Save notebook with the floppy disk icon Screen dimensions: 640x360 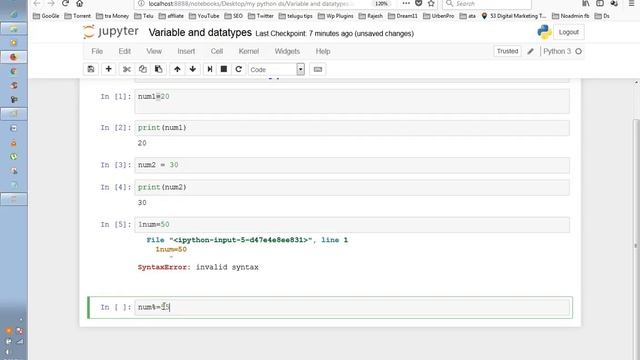pos(91,69)
